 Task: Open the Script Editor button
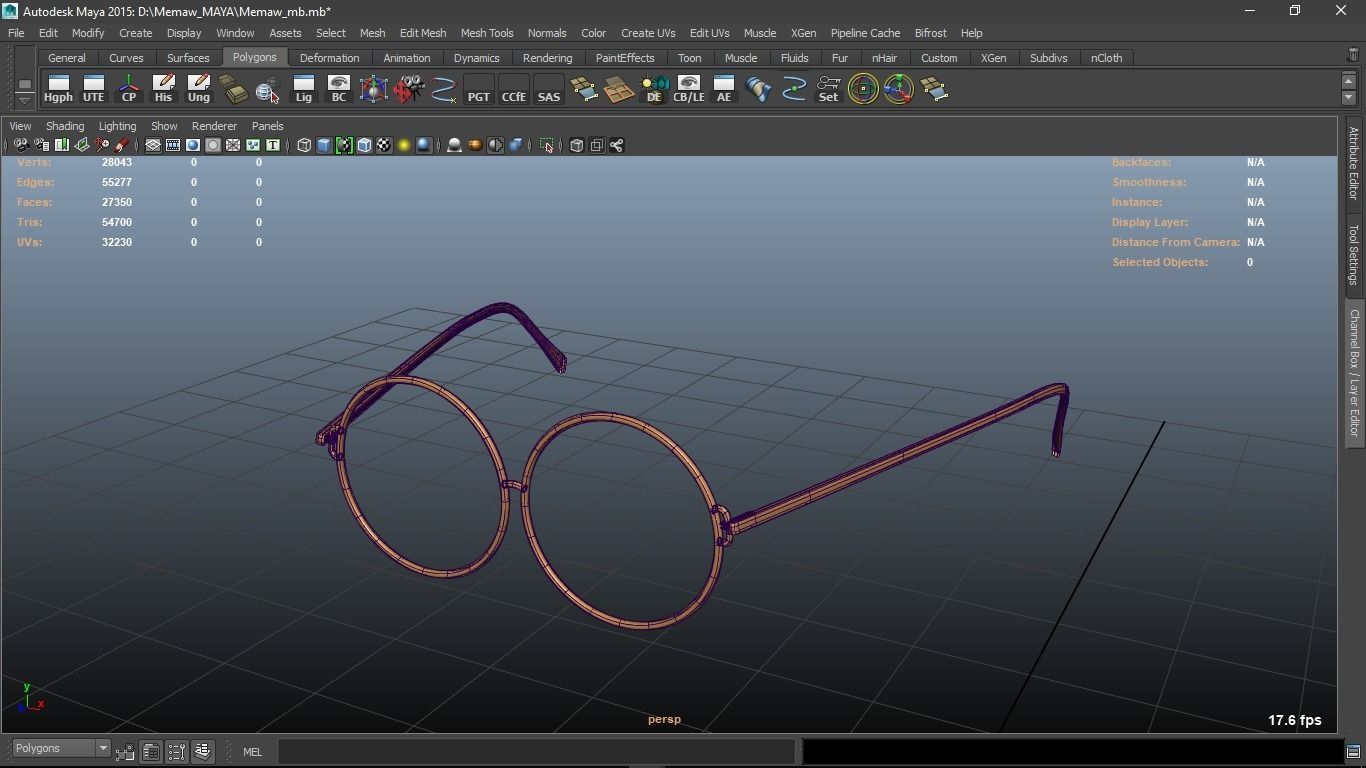pos(1354,751)
